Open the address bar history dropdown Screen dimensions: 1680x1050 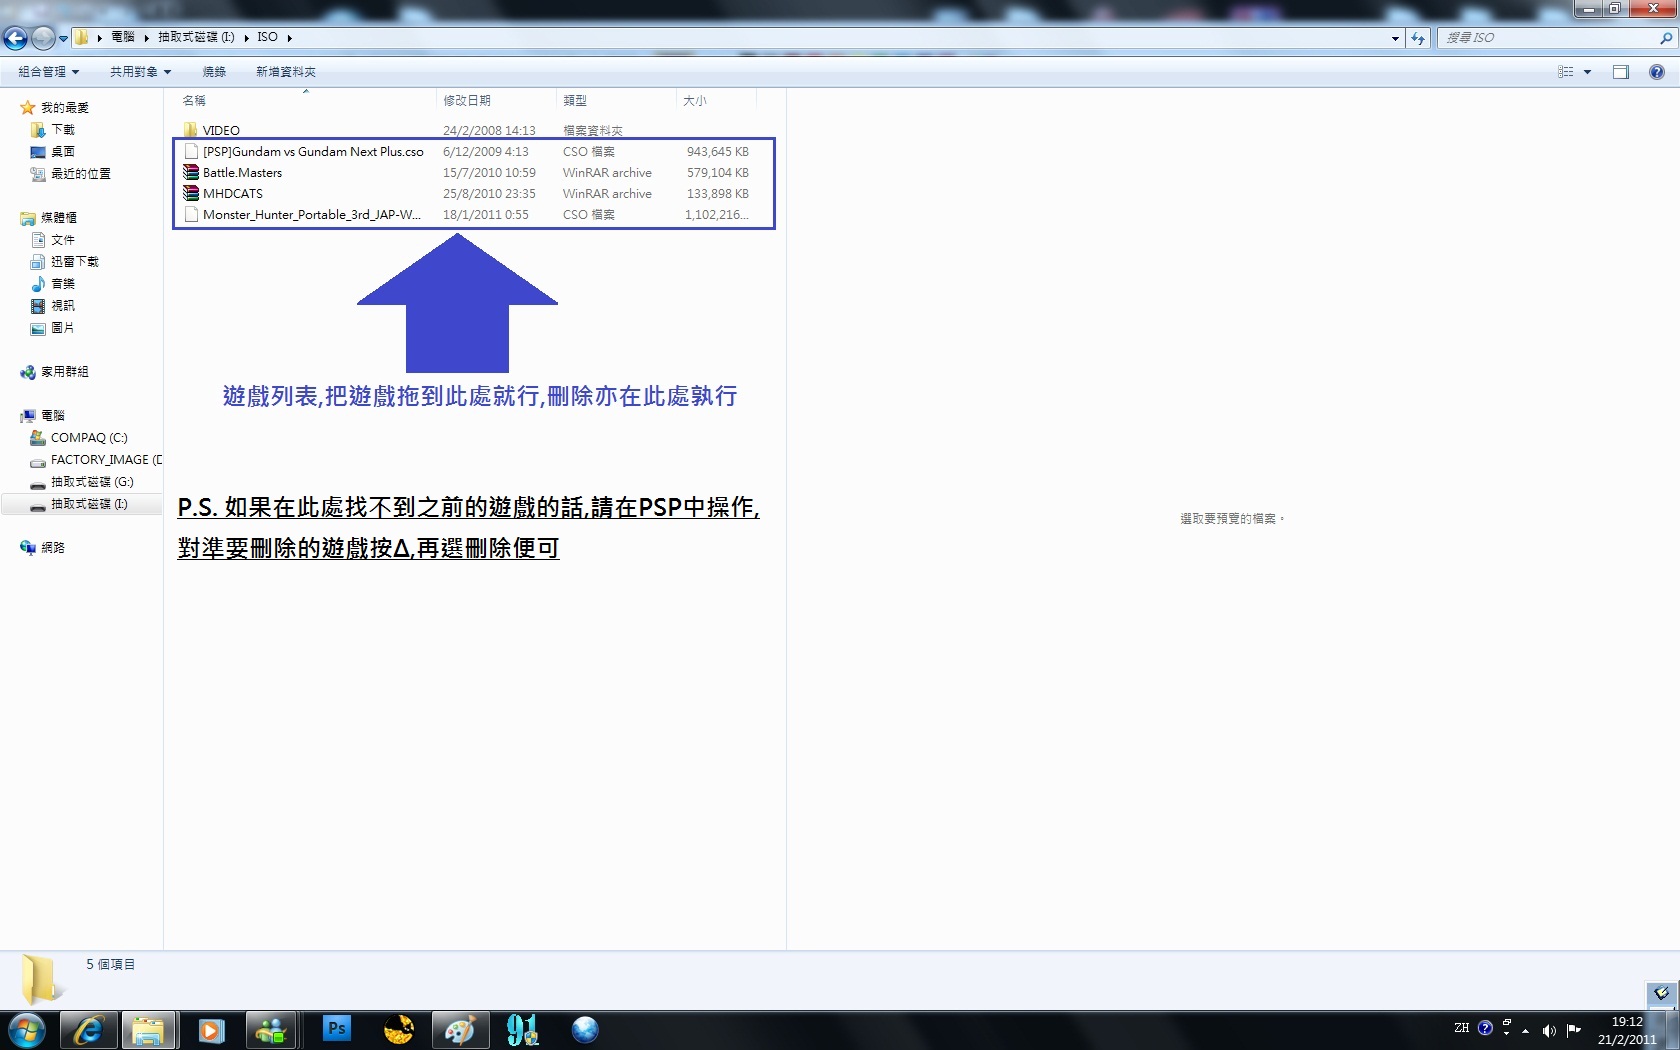[1395, 38]
